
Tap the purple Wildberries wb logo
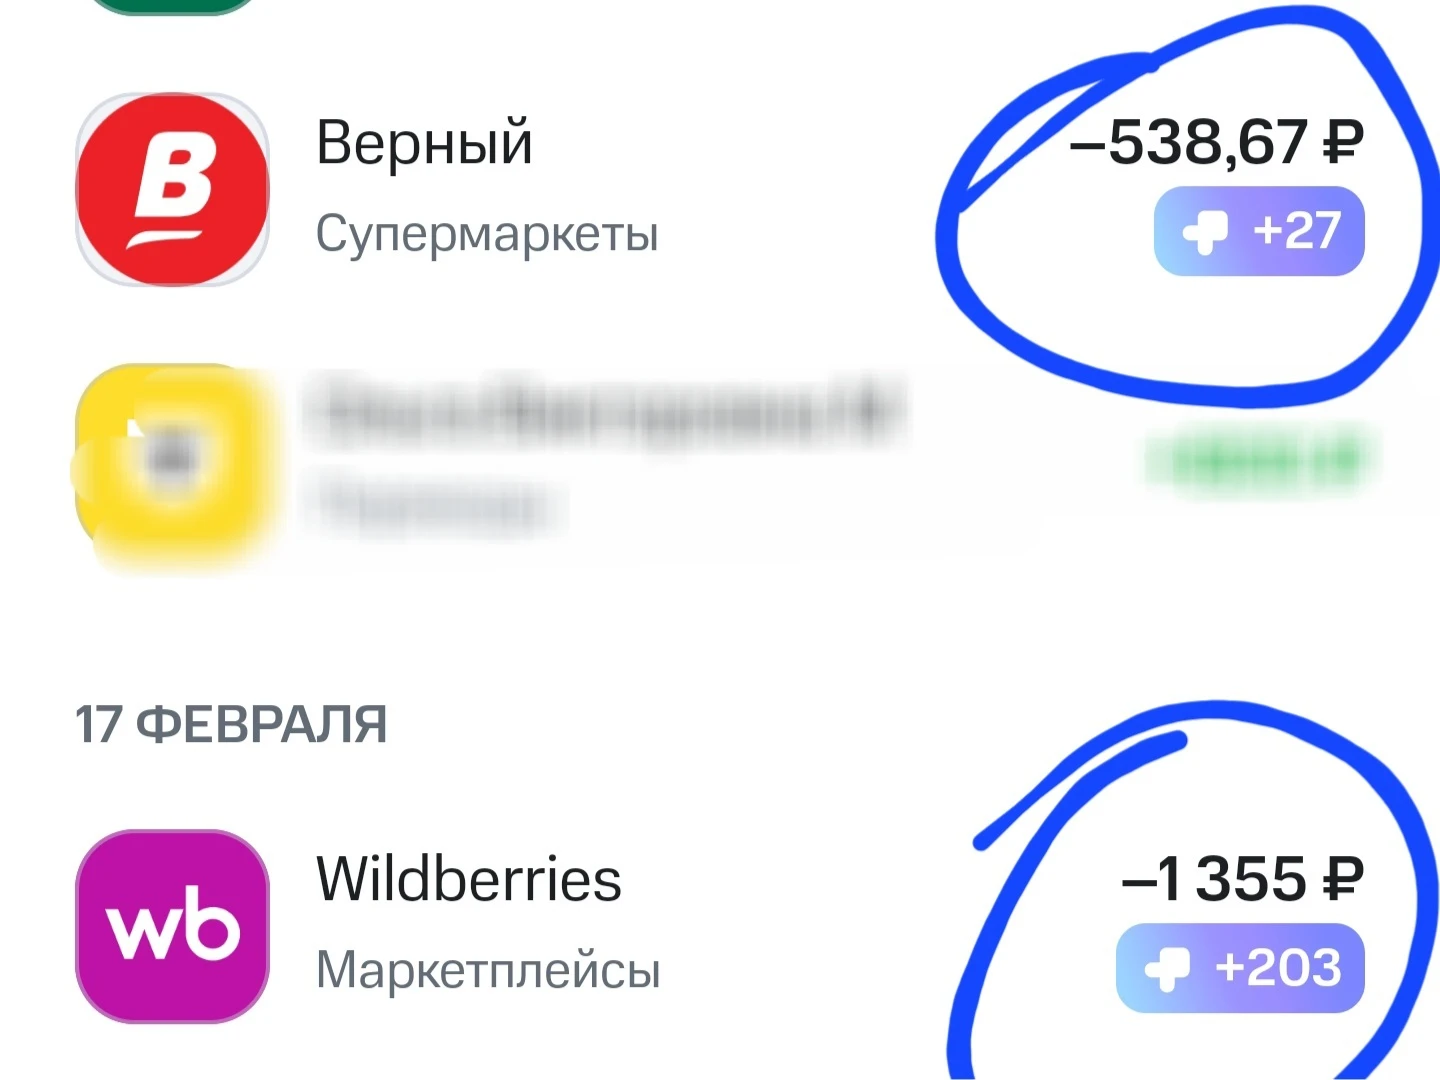(173, 926)
